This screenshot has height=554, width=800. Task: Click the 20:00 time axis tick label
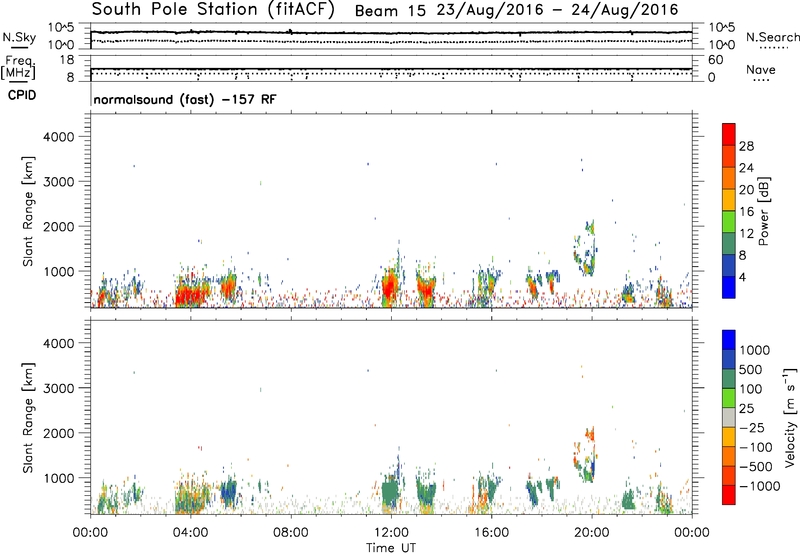click(x=591, y=533)
